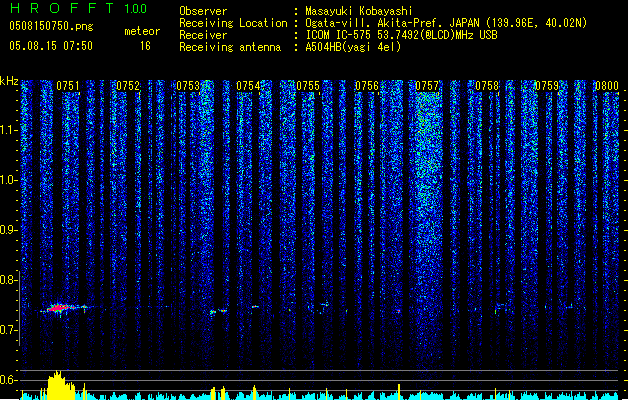Click the 0800 time marker

[607, 86]
